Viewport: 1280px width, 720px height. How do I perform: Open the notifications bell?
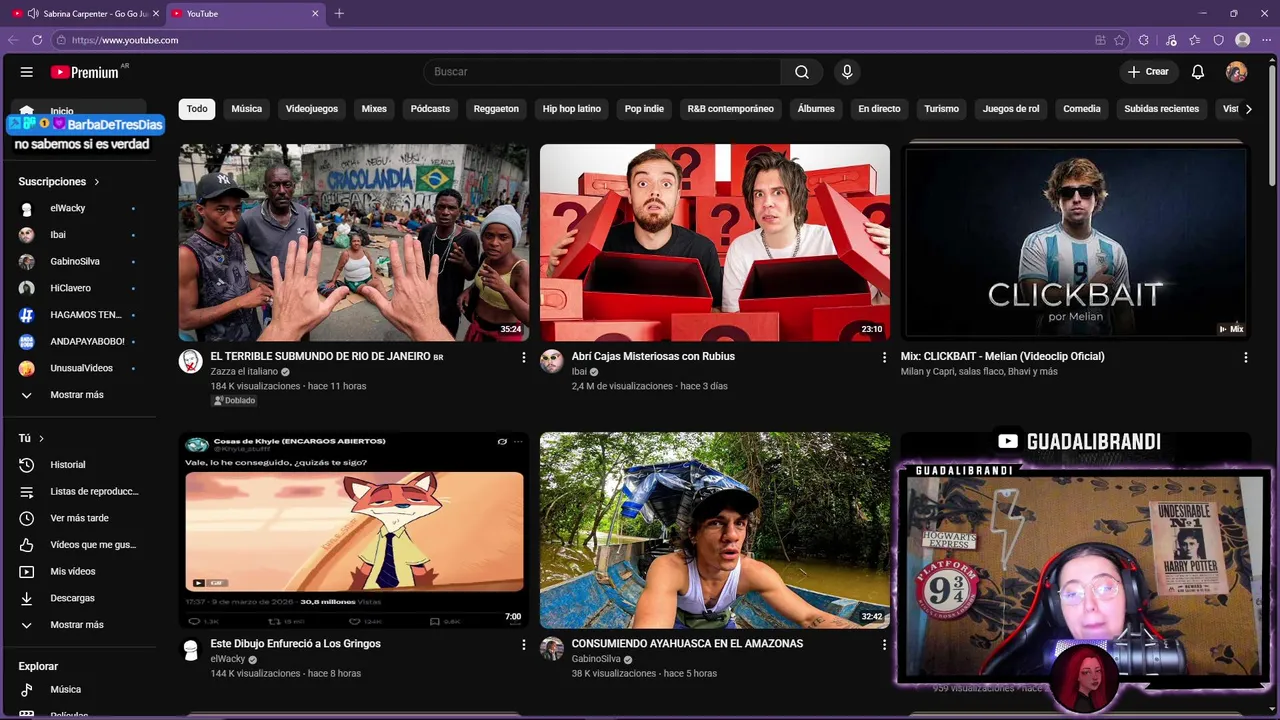click(x=1198, y=72)
